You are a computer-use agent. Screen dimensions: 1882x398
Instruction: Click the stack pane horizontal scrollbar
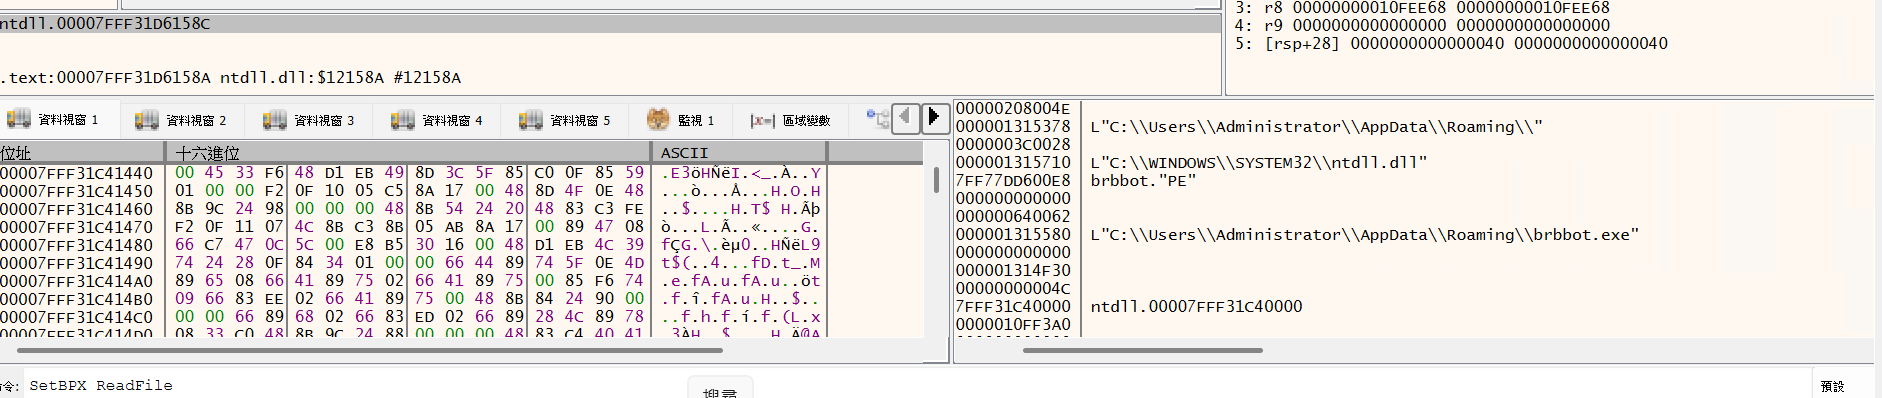point(1143,351)
